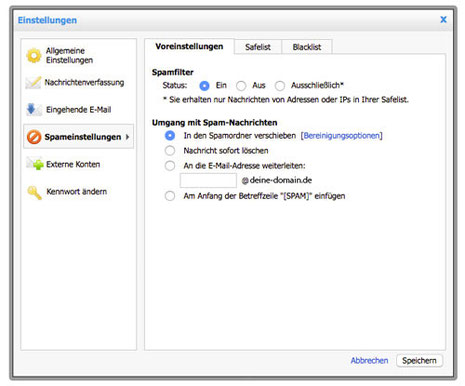This screenshot has height=386, width=465.
Task: Click the green plus Externe Konten icon
Action: [x=35, y=164]
